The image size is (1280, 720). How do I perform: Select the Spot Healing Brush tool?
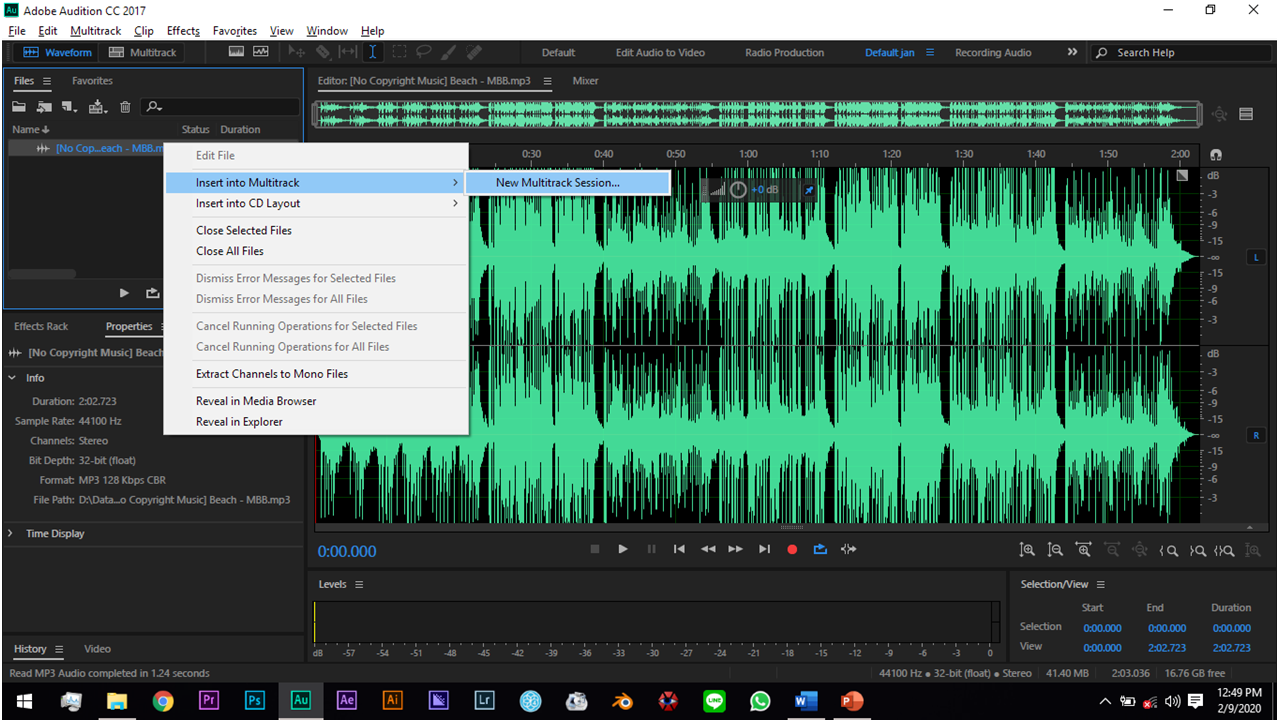pyautogui.click(x=474, y=52)
